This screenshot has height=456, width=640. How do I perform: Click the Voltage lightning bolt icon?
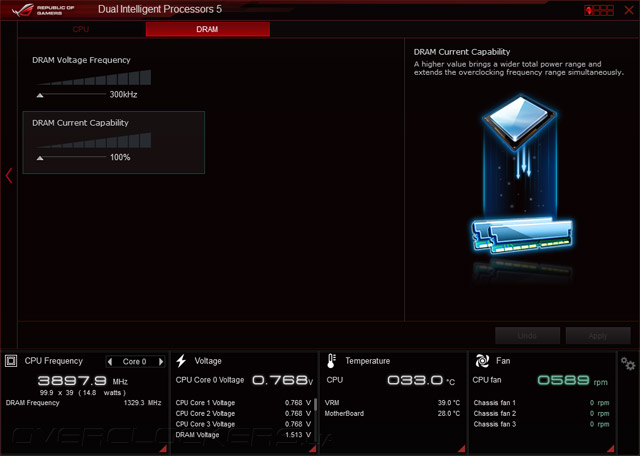coord(181,361)
